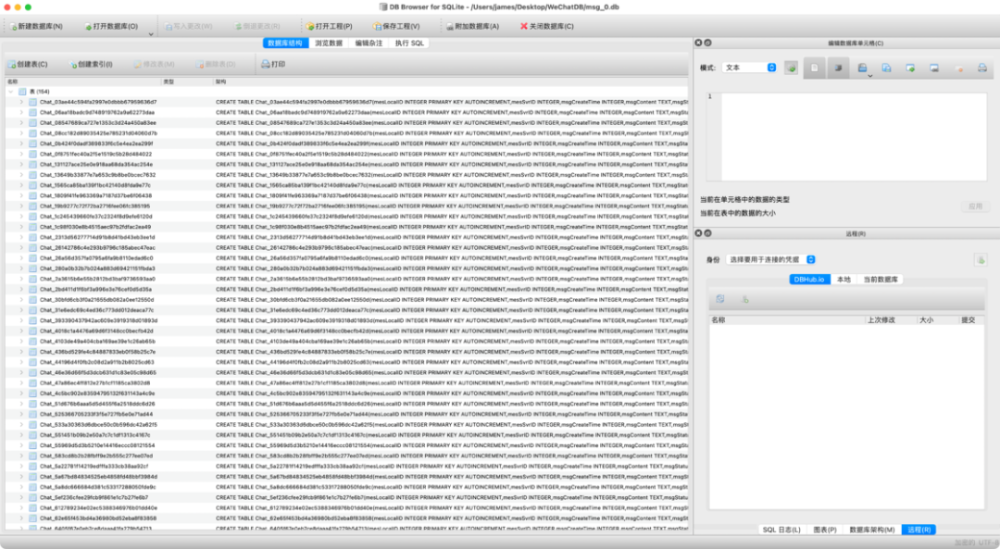Switch to the 执行 SQL tab
This screenshot has height=549, width=1000.
tap(409, 43)
